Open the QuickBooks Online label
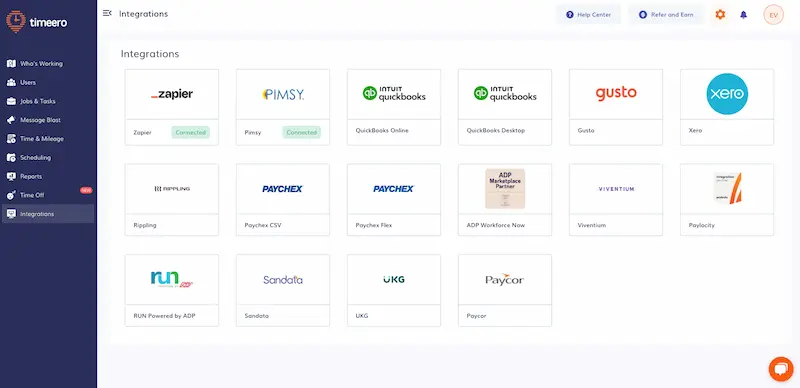 pyautogui.click(x=382, y=131)
